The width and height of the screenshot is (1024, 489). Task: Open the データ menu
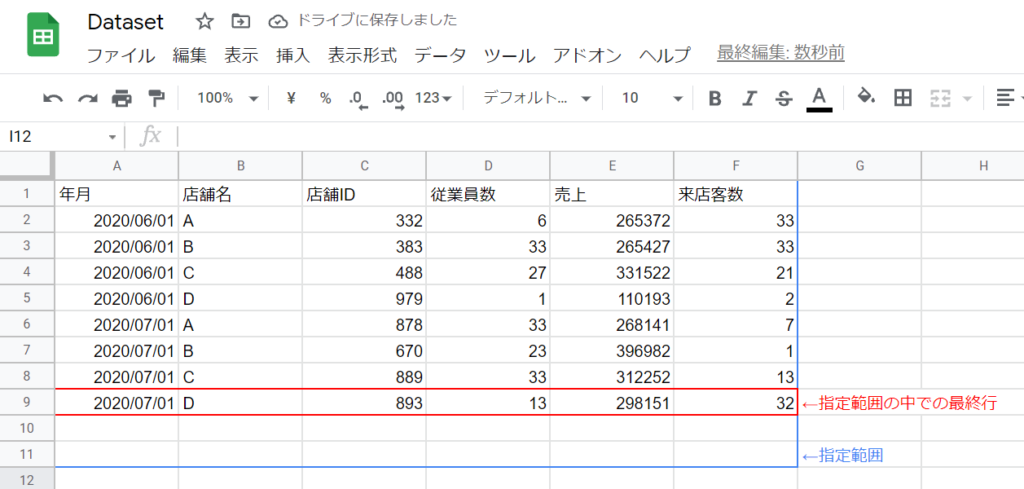[x=439, y=55]
